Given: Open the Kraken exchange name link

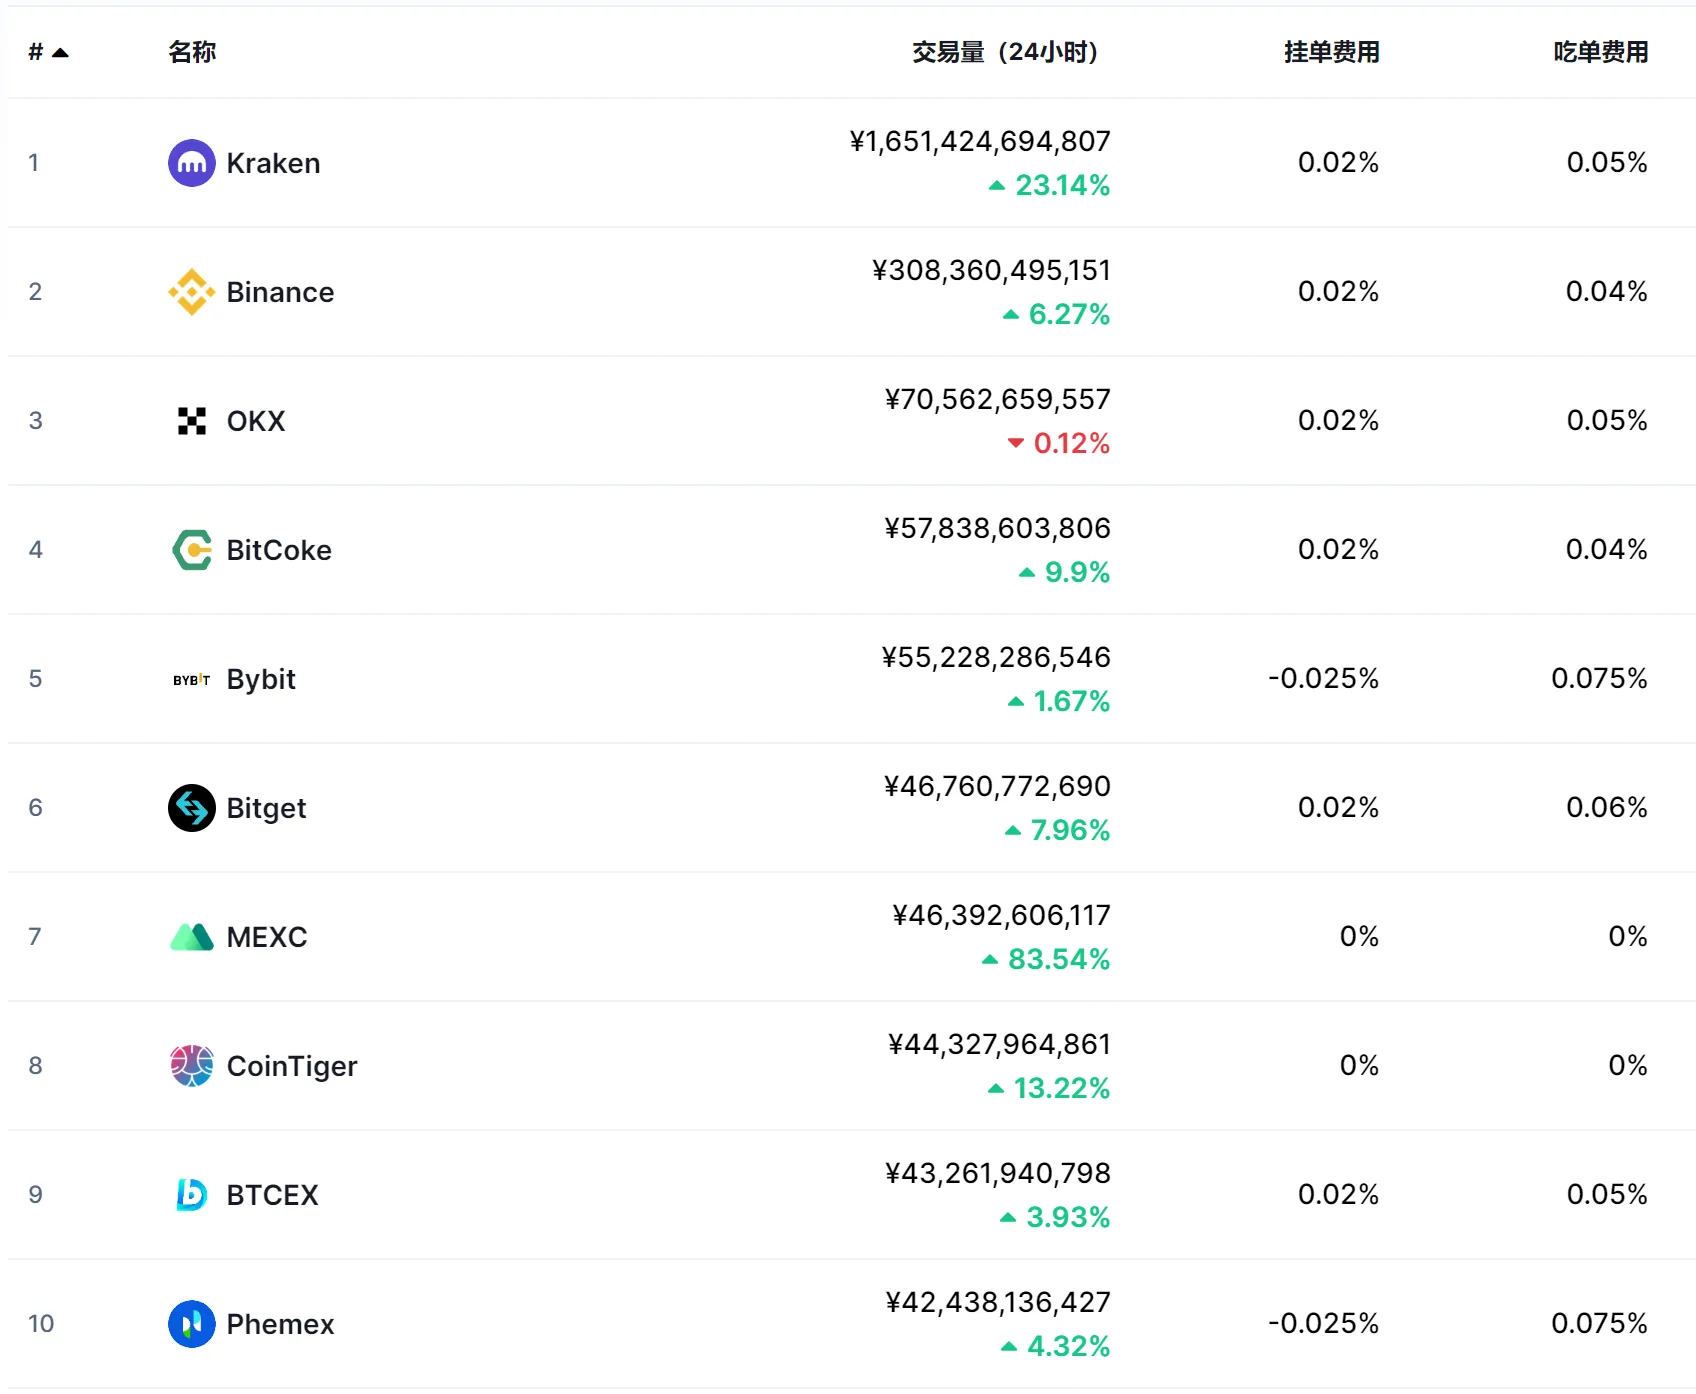Looking at the screenshot, I should click(273, 163).
